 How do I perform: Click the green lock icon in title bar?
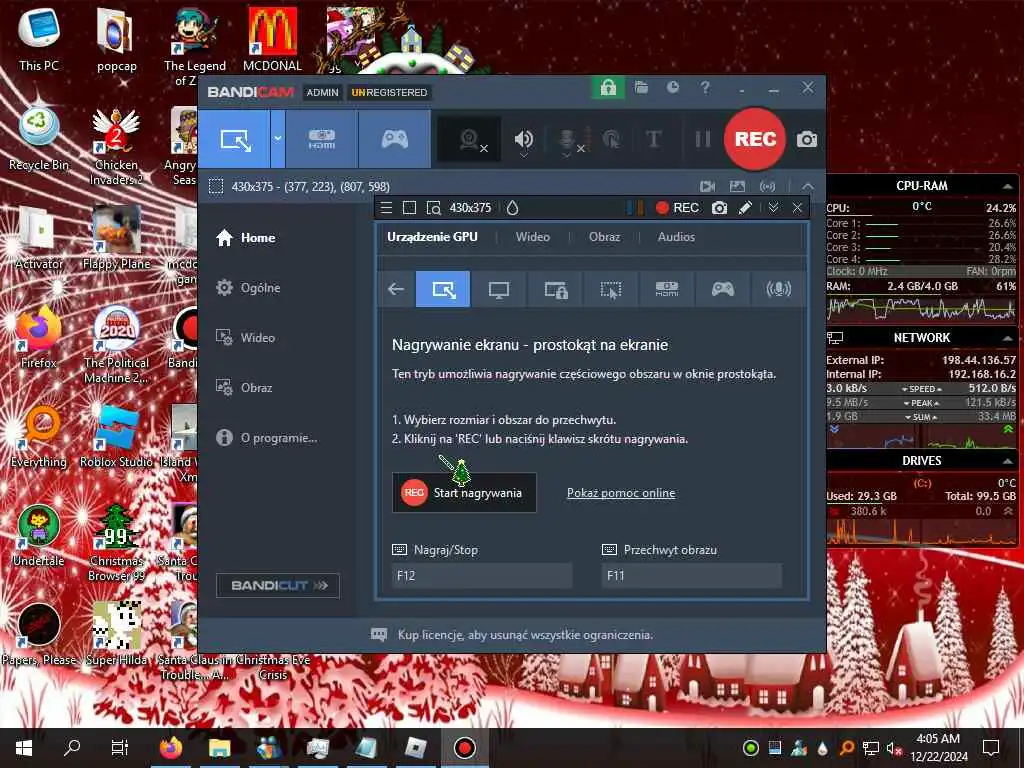click(608, 88)
